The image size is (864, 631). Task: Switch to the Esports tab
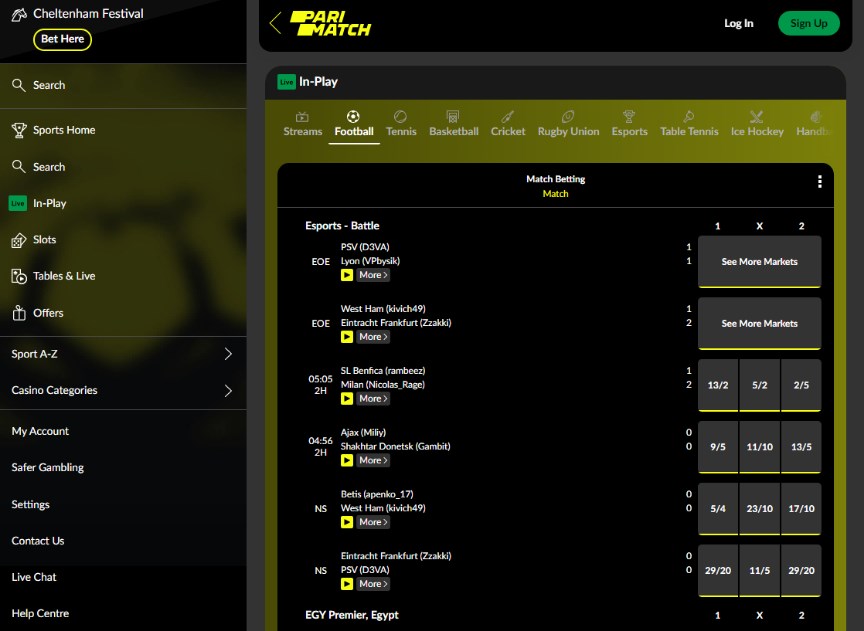point(629,124)
